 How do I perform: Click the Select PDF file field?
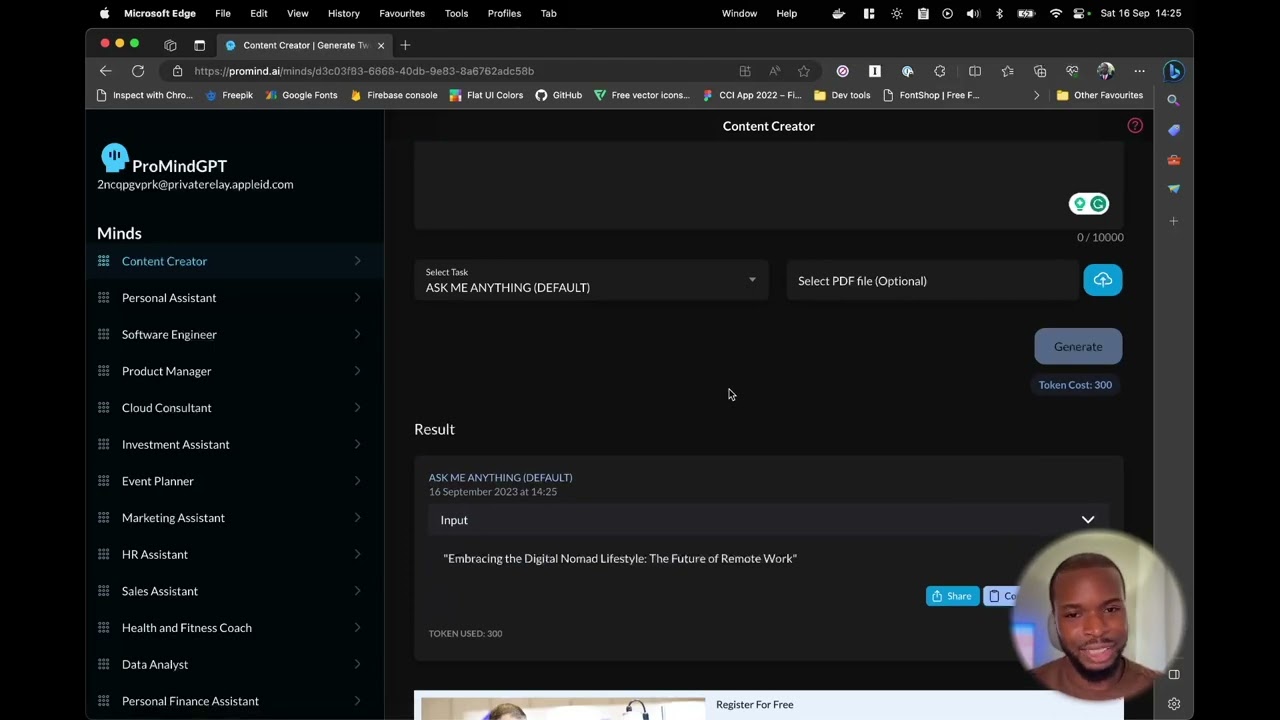coord(932,281)
